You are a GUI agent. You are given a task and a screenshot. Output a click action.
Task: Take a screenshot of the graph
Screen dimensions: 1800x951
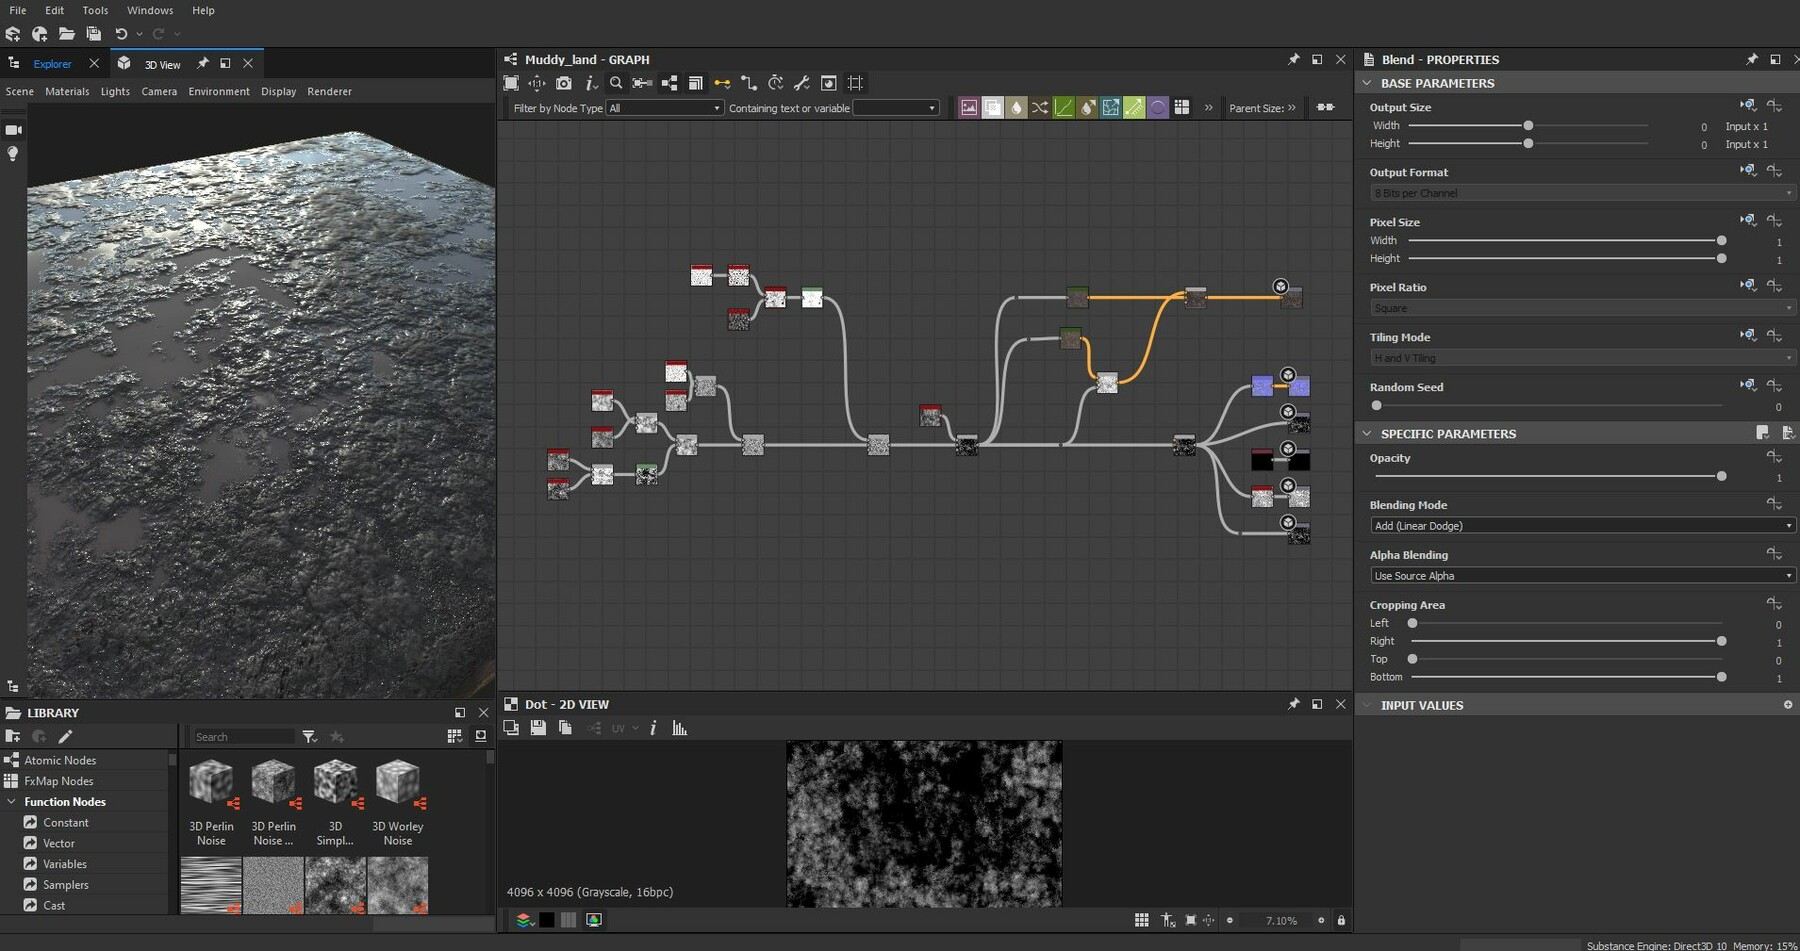pos(564,83)
